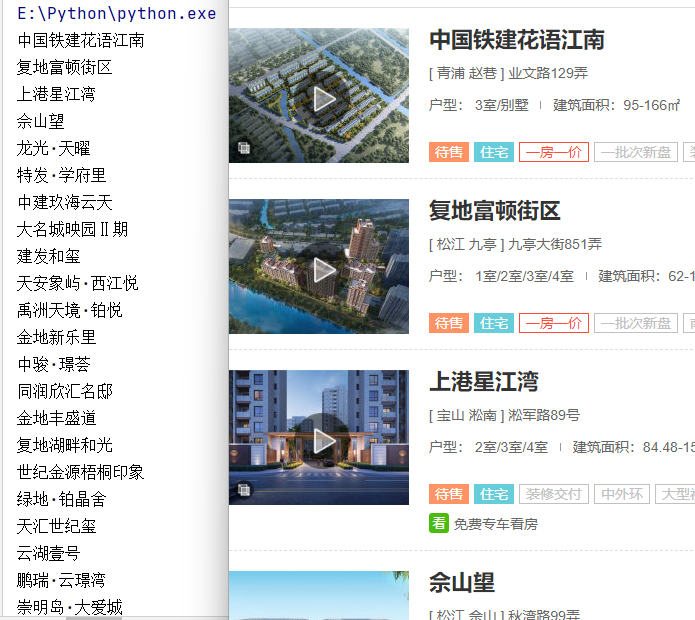Play video on 上港星江湾 thumbnail

click(x=324, y=441)
